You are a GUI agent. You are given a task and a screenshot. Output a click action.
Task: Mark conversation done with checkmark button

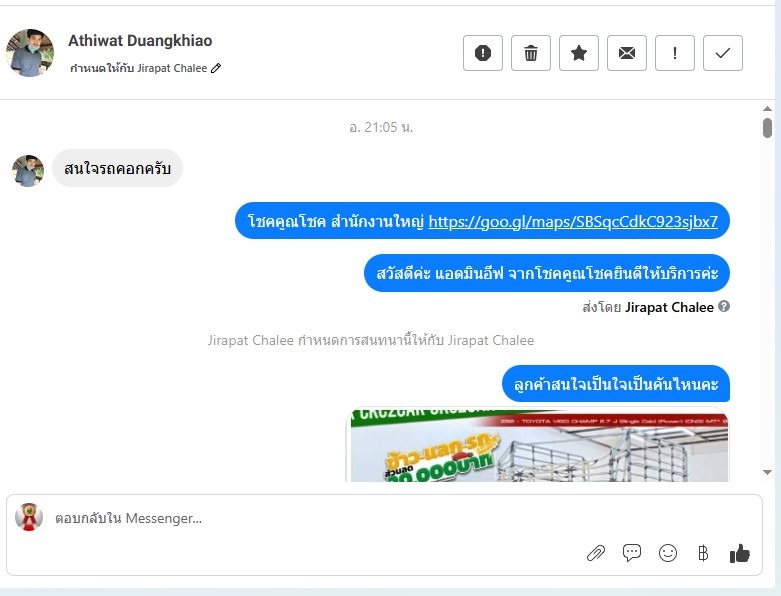tap(723, 53)
